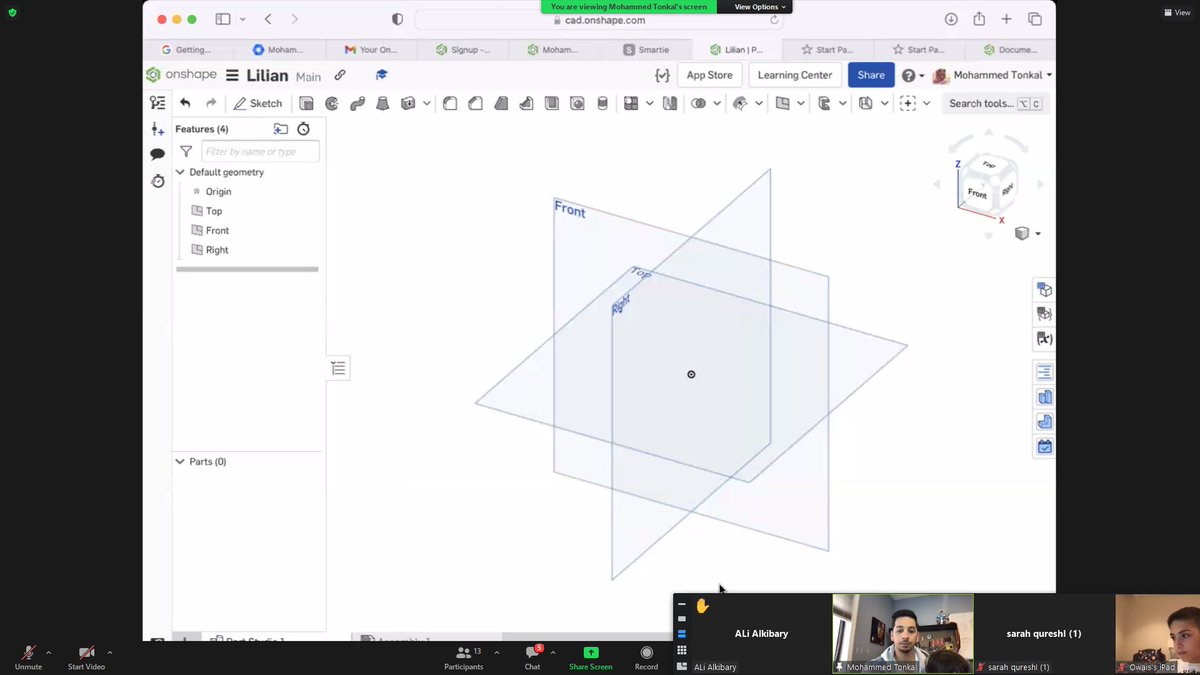Image resolution: width=1200 pixels, height=675 pixels.
Task: Open the Learning Center
Action: (794, 75)
